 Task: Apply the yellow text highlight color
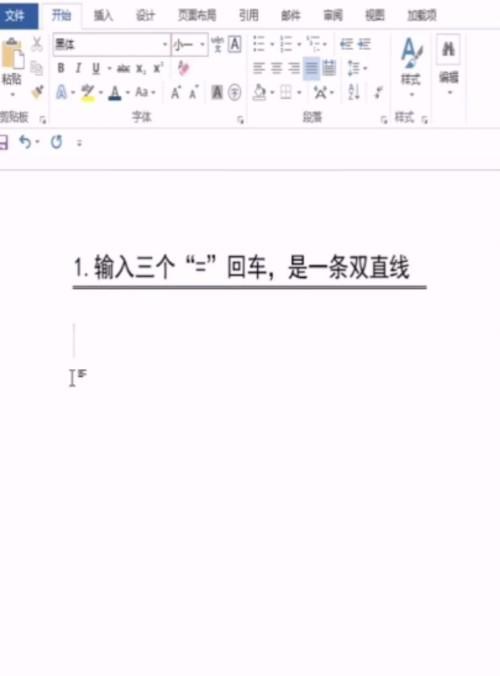coord(88,92)
